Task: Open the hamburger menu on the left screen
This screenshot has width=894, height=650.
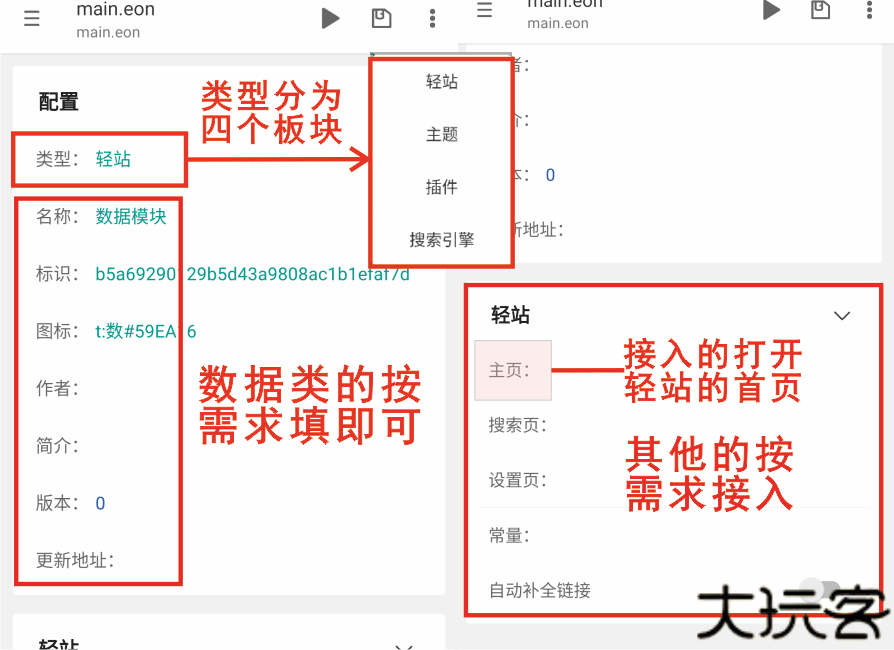Action: [32, 19]
